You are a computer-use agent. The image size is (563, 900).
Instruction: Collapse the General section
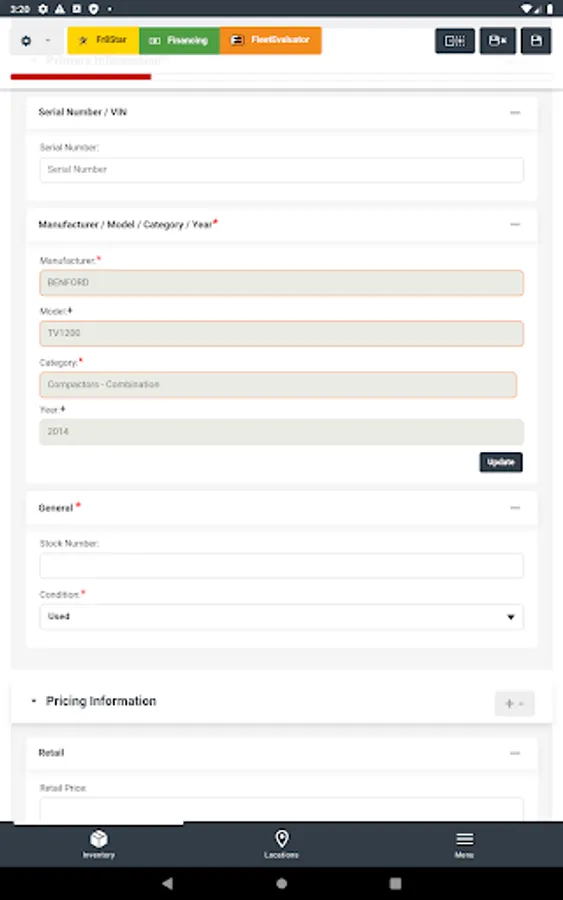tap(515, 508)
